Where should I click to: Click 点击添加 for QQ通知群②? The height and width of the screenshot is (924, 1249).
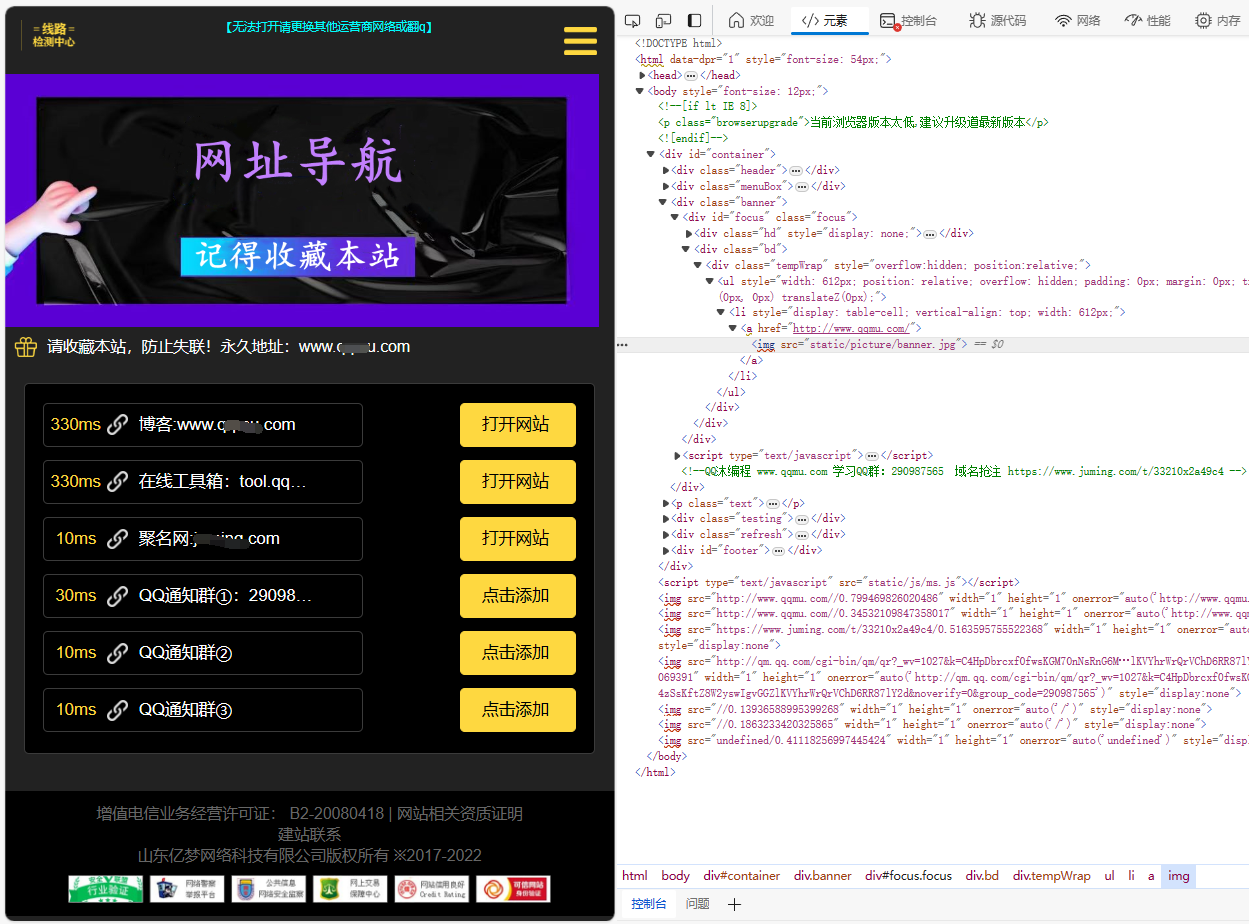click(517, 652)
